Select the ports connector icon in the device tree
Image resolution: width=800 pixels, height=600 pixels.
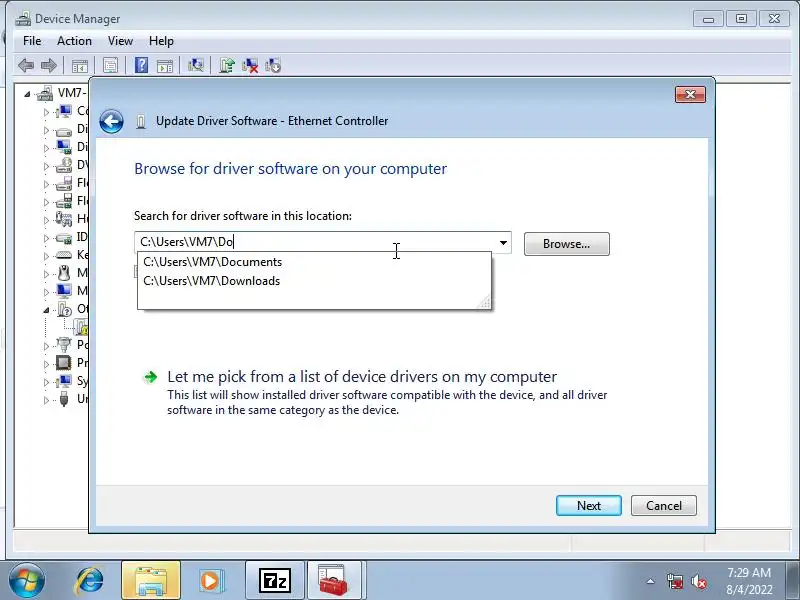[x=64, y=344]
